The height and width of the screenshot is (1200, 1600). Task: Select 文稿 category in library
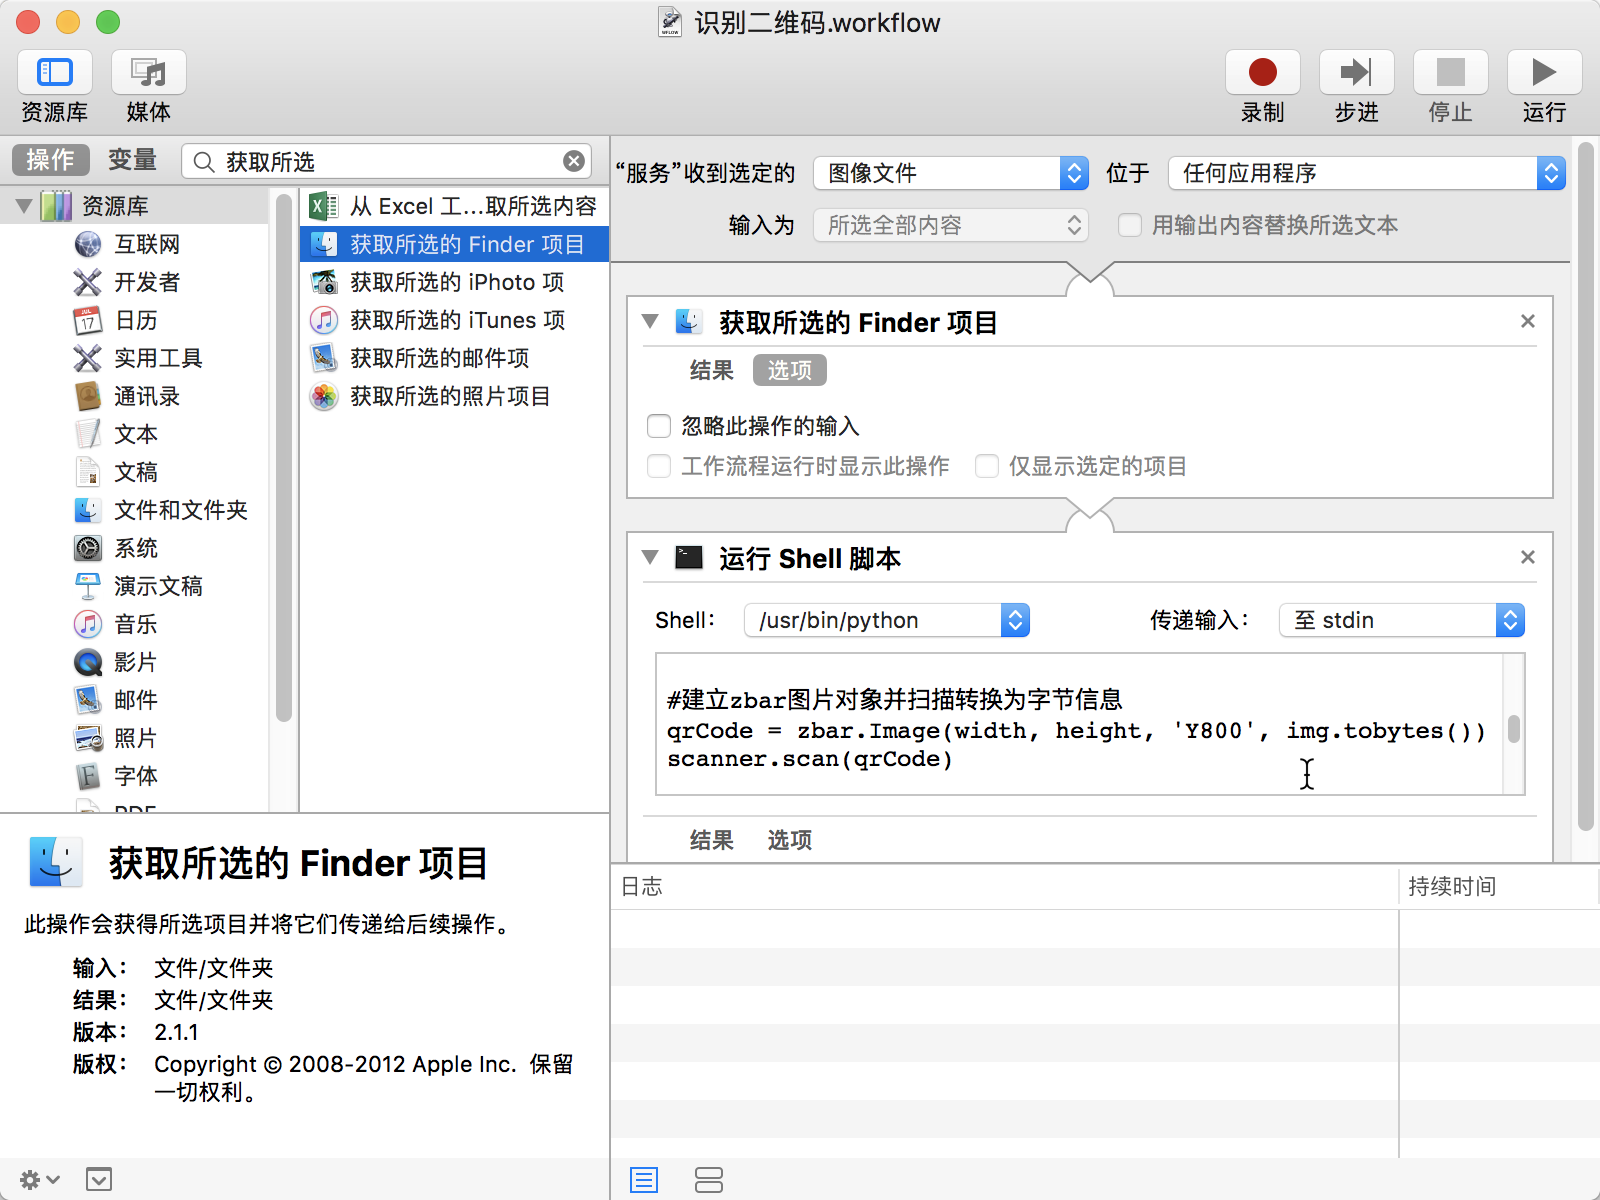click(135, 472)
